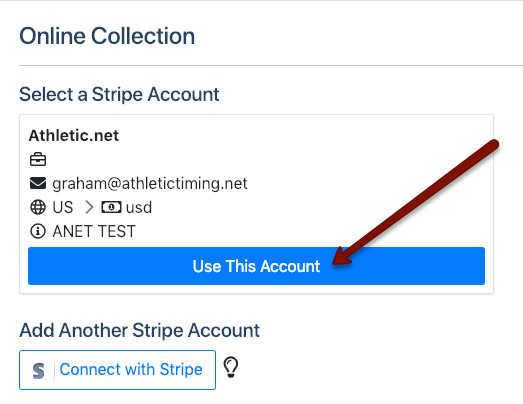Click the Athletic.net Stripe account card
Image resolution: width=523 pixels, height=404 pixels.
(x=256, y=204)
